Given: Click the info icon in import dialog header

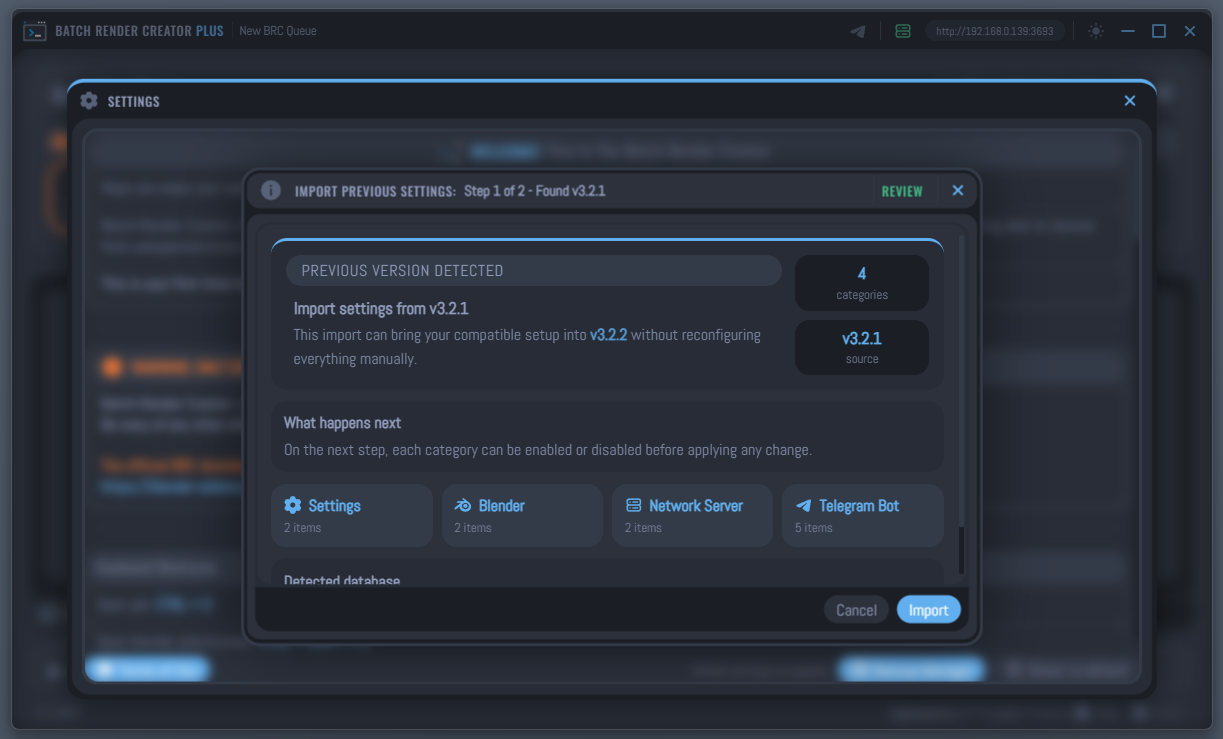Looking at the screenshot, I should (x=271, y=190).
